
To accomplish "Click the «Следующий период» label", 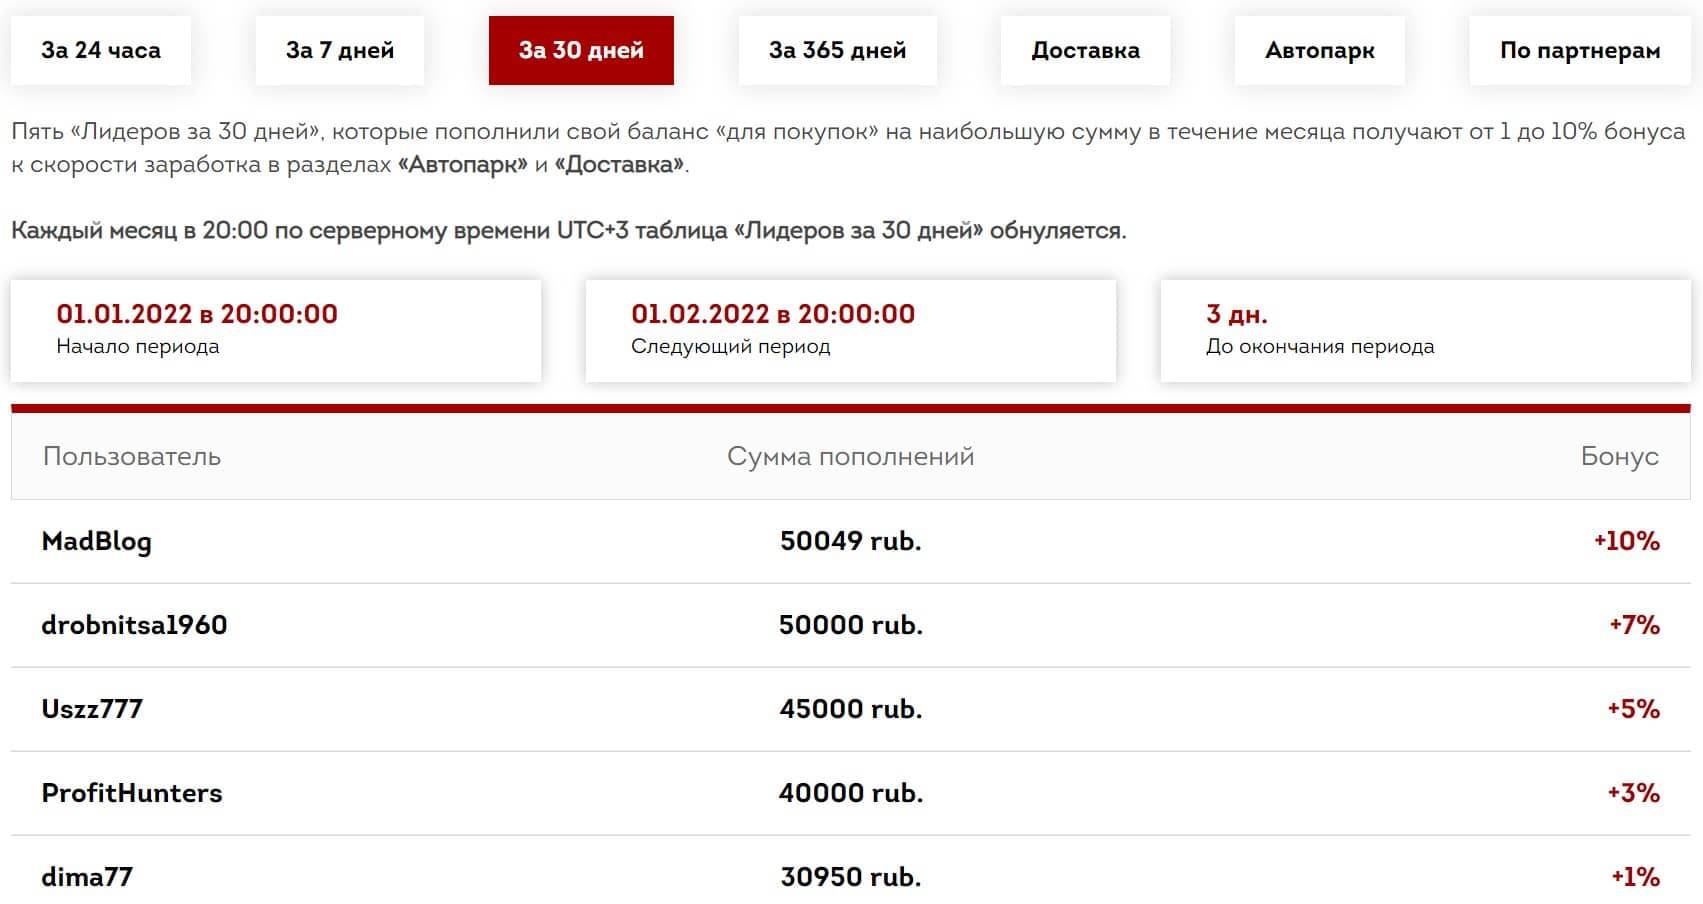I will tap(731, 347).
